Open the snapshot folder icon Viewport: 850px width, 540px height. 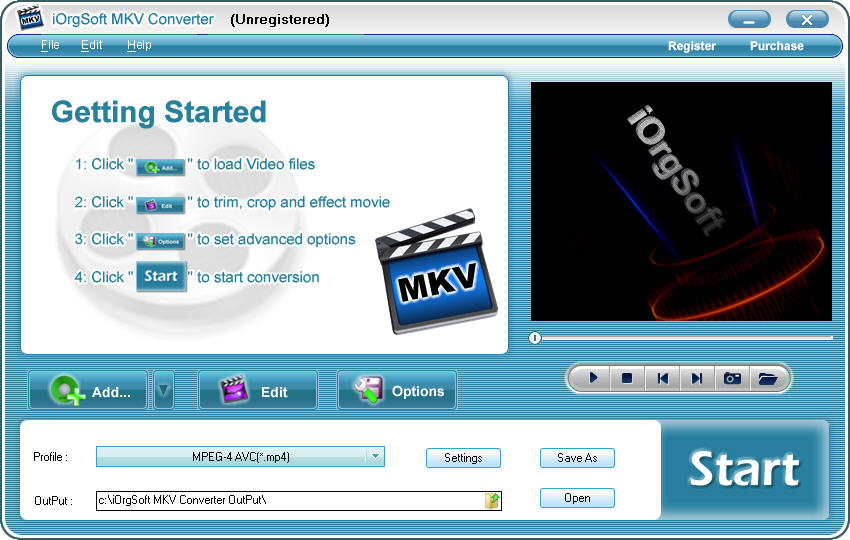pos(768,378)
